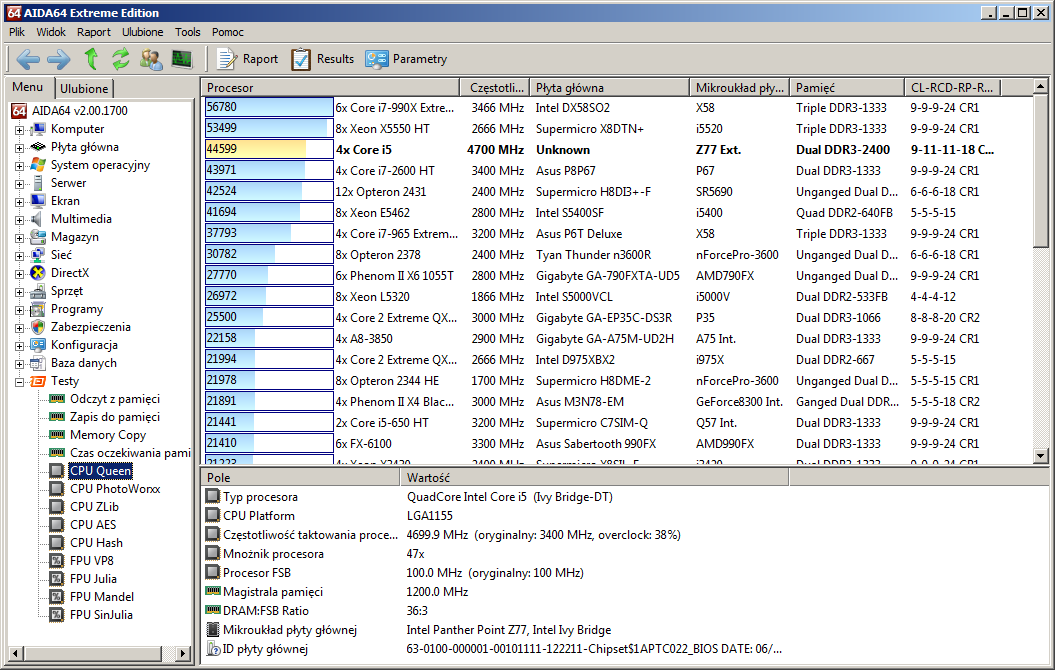Click the results list scroll down arrow
Image resolution: width=1055 pixels, height=670 pixels.
(x=1041, y=455)
